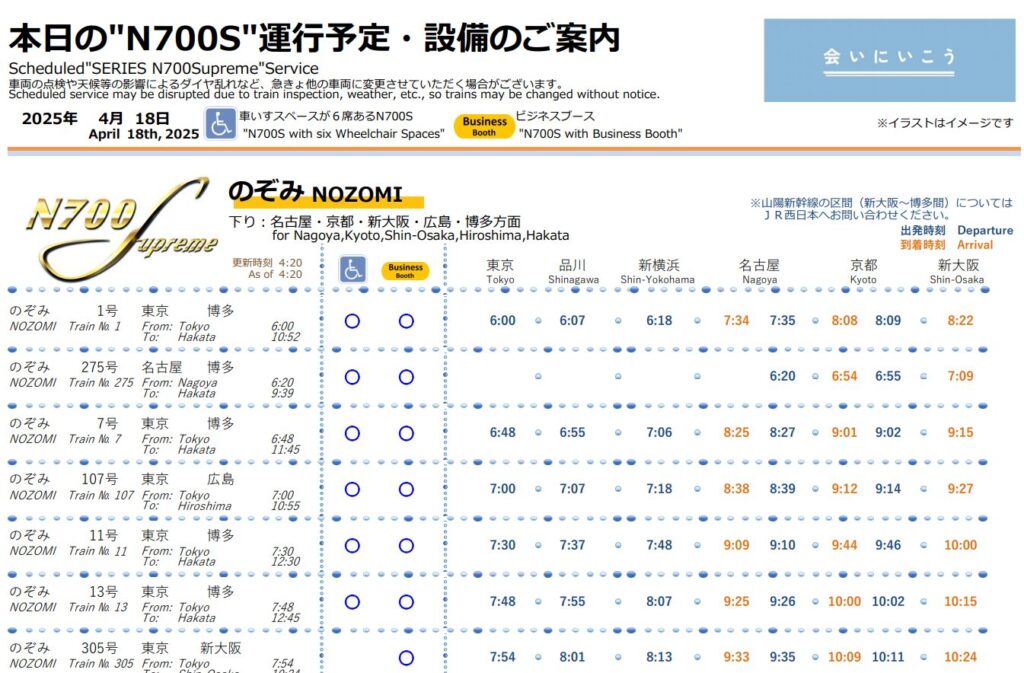This screenshot has height=673, width=1024.
Task: Click wheelchair circle for Nozomi Train No. 275
Action: pos(352,377)
